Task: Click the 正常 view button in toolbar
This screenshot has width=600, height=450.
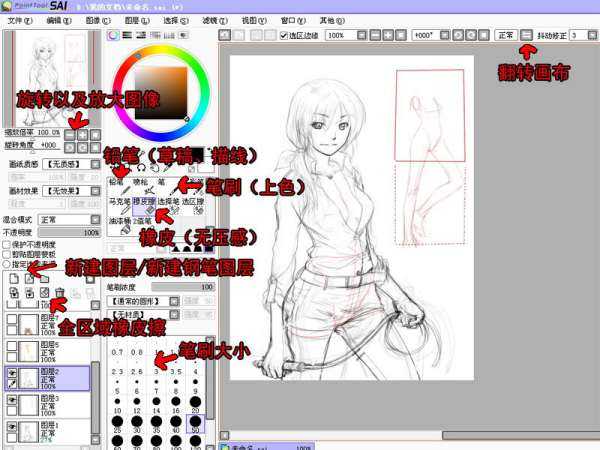Action: pos(505,35)
